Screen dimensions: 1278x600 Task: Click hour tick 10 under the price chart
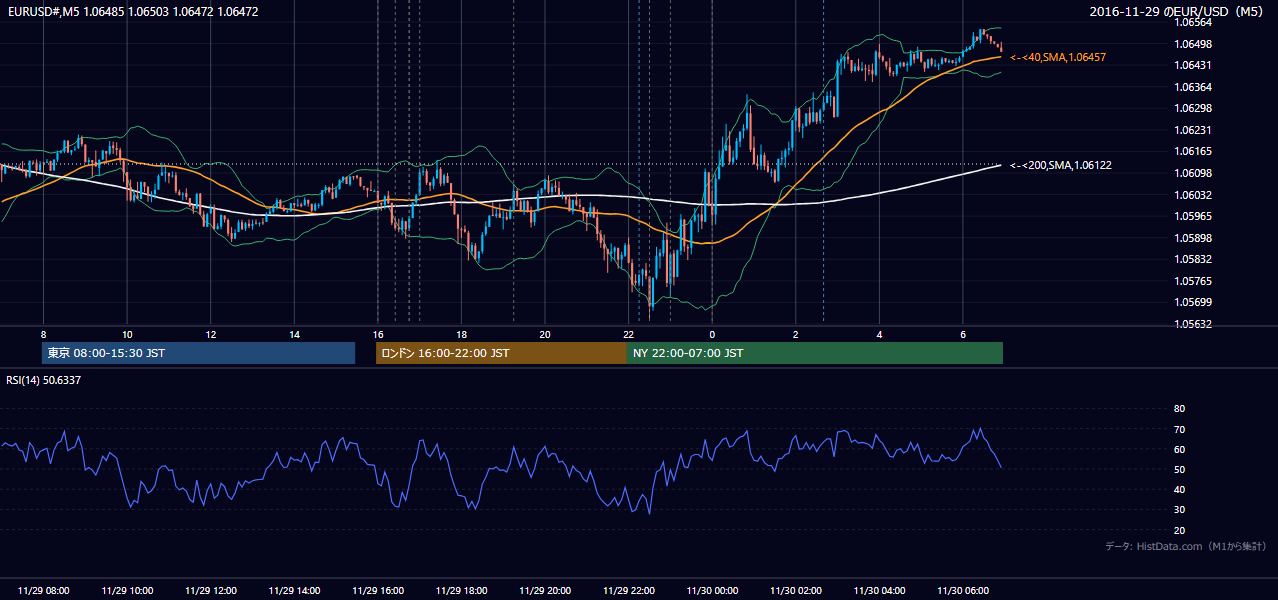pyautogui.click(x=127, y=334)
